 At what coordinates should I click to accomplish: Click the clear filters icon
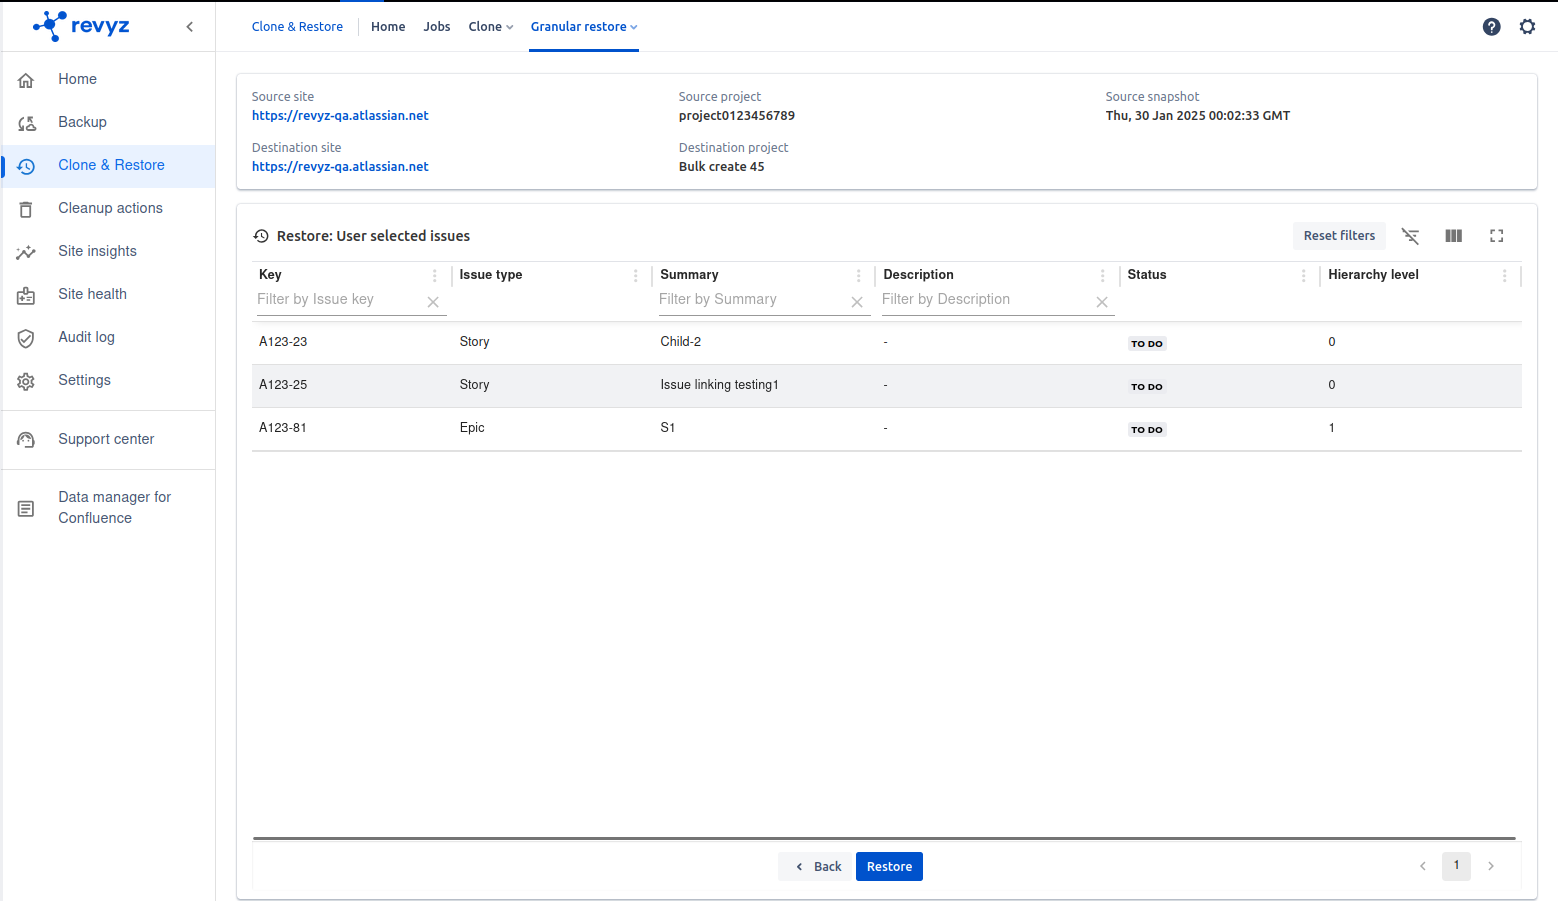click(x=1410, y=236)
